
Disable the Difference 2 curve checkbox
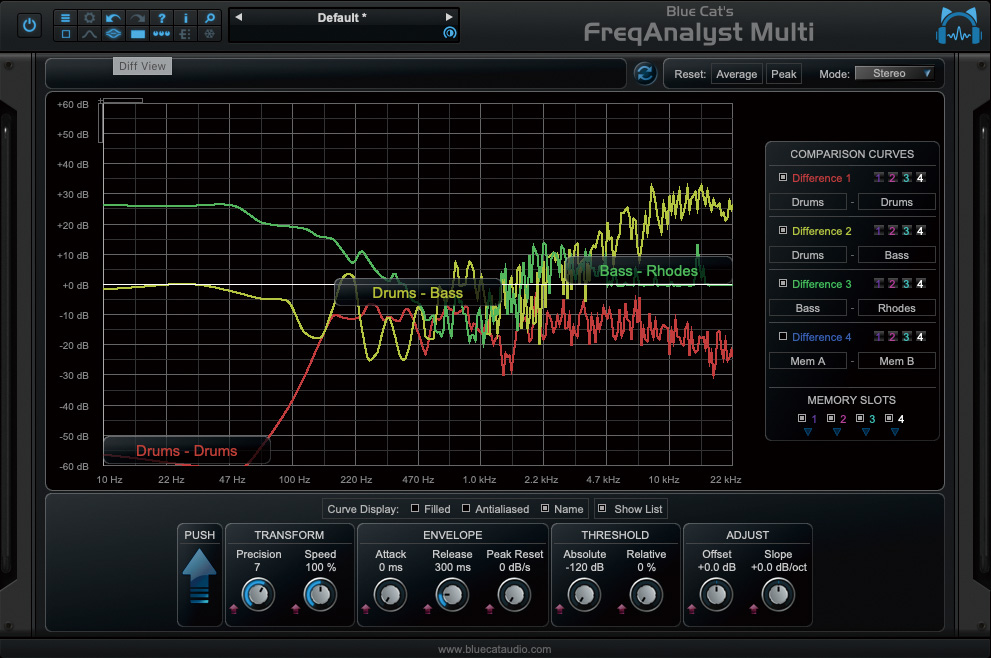pyautogui.click(x=782, y=231)
